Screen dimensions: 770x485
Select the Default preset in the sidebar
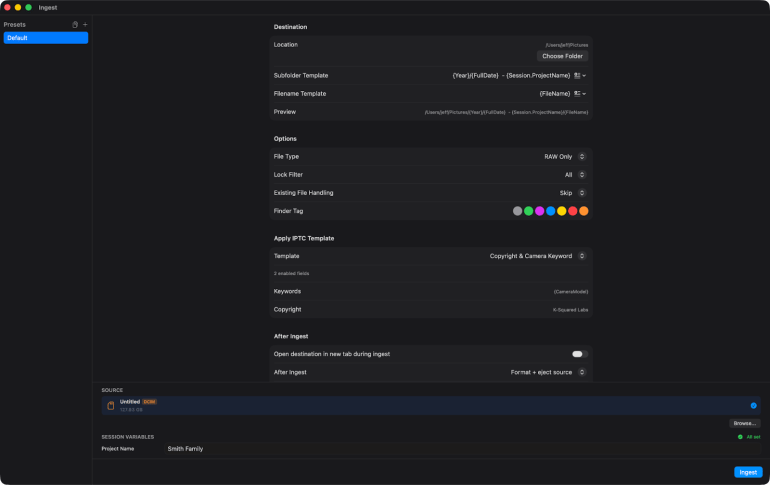[46, 38]
